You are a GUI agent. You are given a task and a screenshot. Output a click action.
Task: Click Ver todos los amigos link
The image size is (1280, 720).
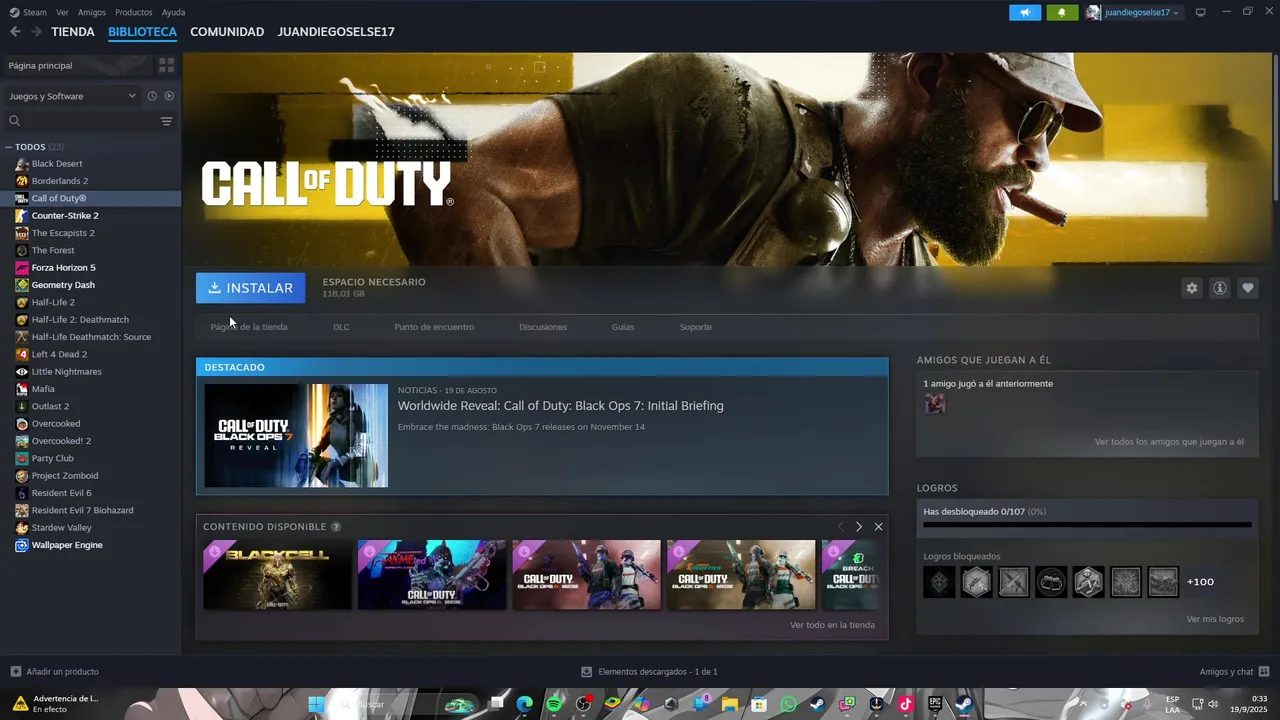click(1169, 442)
